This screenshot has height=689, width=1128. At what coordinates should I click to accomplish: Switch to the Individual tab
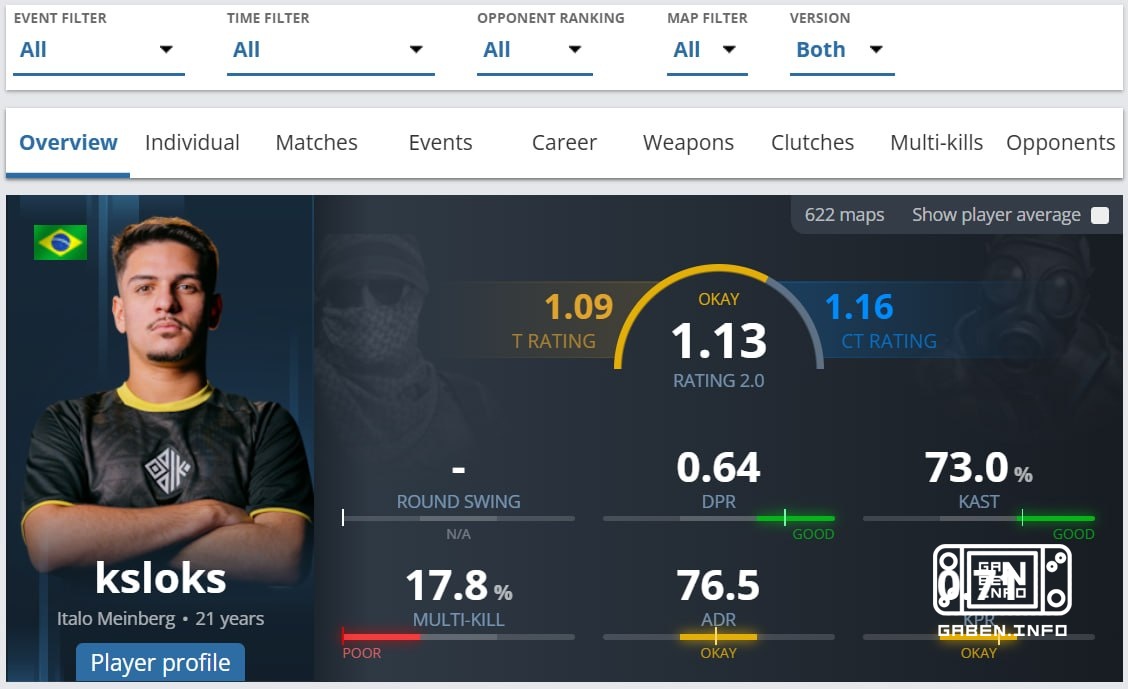(192, 142)
